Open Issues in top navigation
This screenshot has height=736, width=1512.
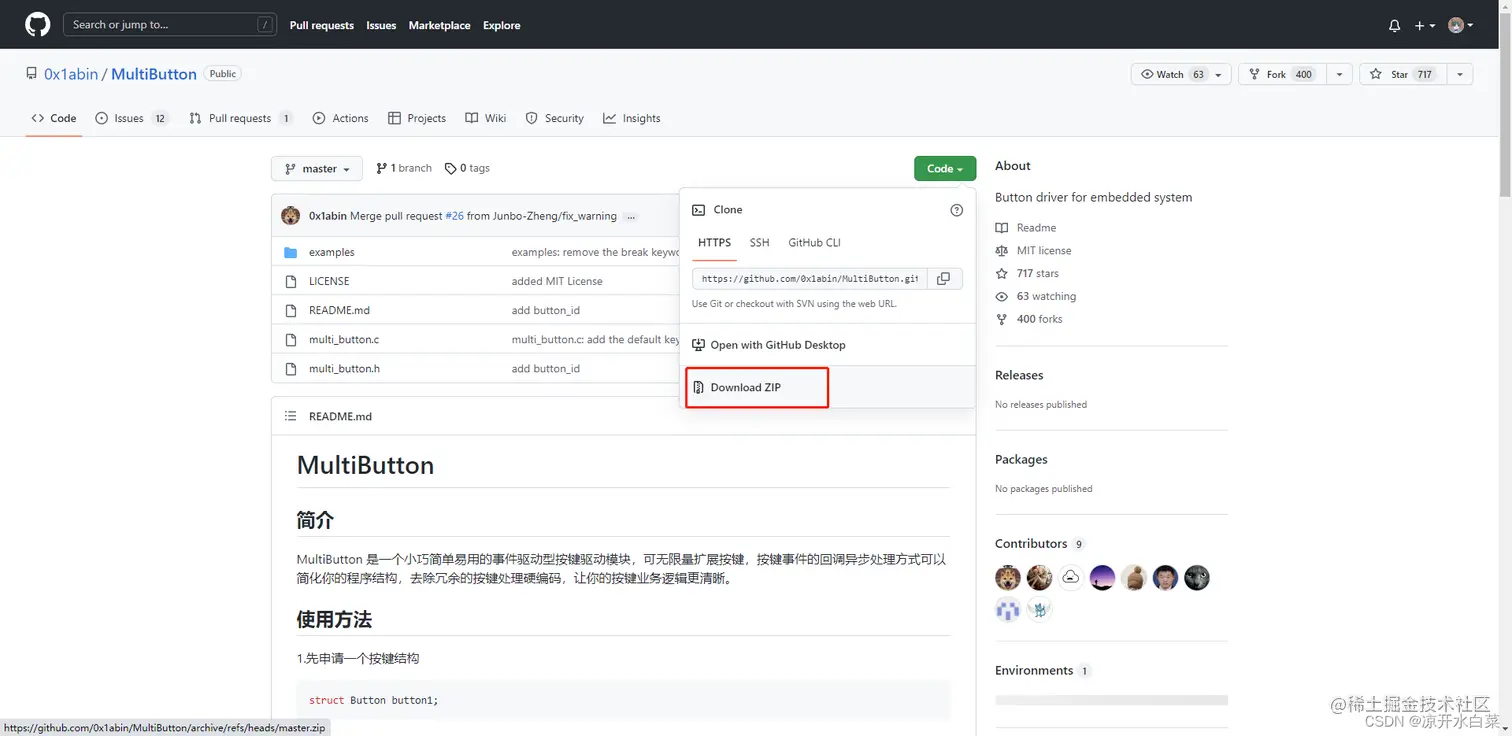click(x=381, y=26)
